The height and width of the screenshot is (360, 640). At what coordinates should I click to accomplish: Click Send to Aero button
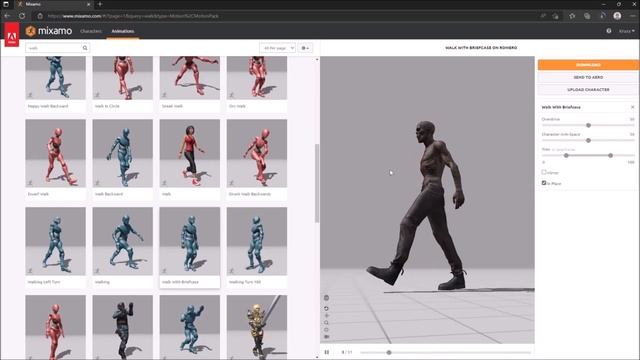coord(588,77)
